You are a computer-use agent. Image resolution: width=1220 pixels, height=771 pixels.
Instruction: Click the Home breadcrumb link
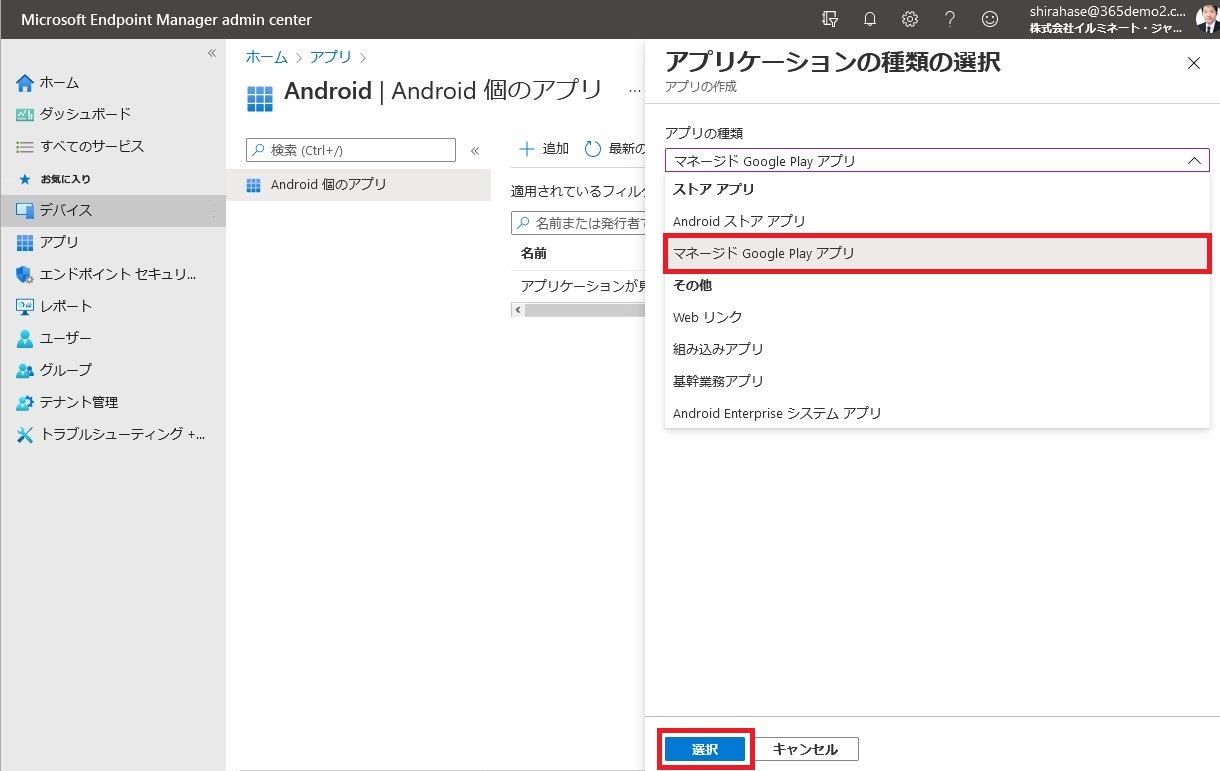coord(266,57)
